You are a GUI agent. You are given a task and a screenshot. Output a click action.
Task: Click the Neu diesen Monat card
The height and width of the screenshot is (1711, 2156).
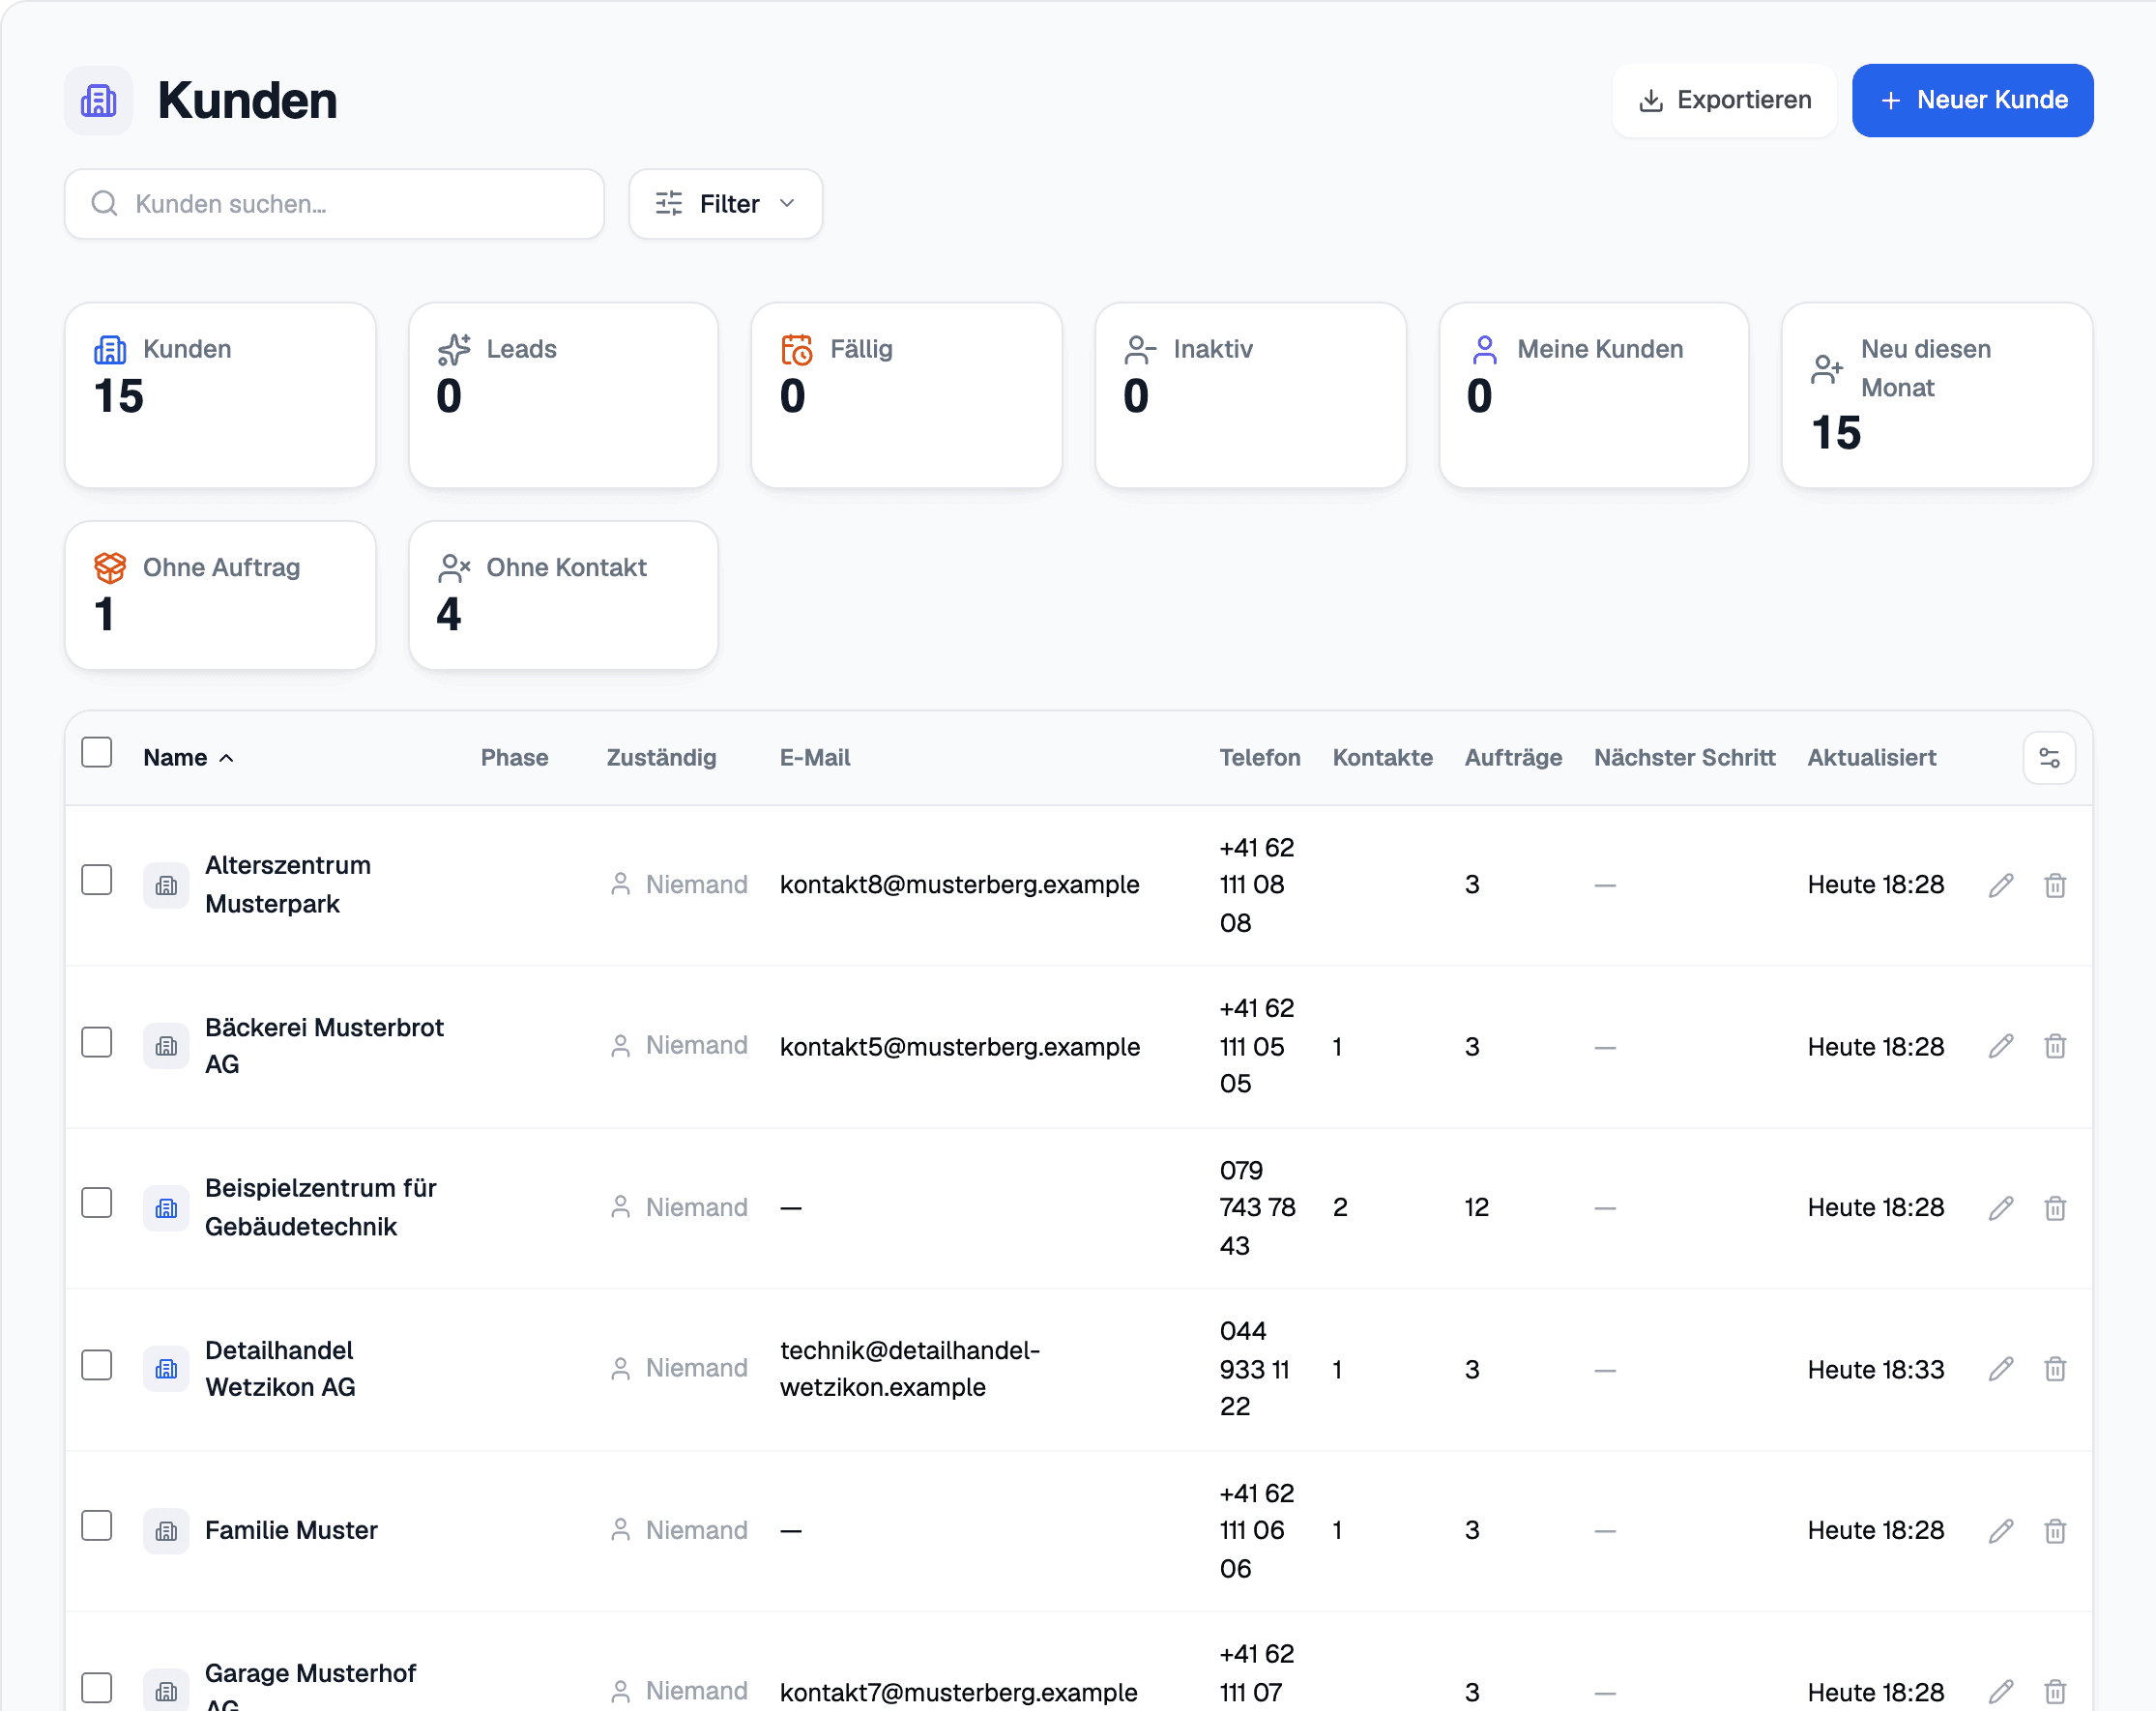pos(1937,395)
